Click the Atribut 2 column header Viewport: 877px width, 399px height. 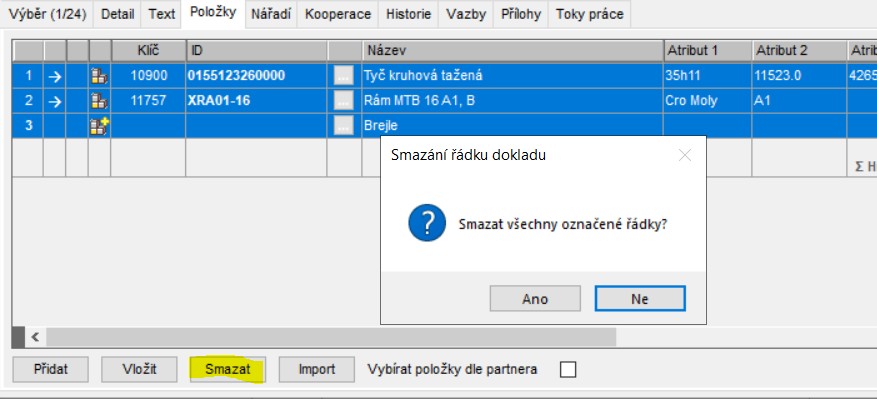pos(800,51)
